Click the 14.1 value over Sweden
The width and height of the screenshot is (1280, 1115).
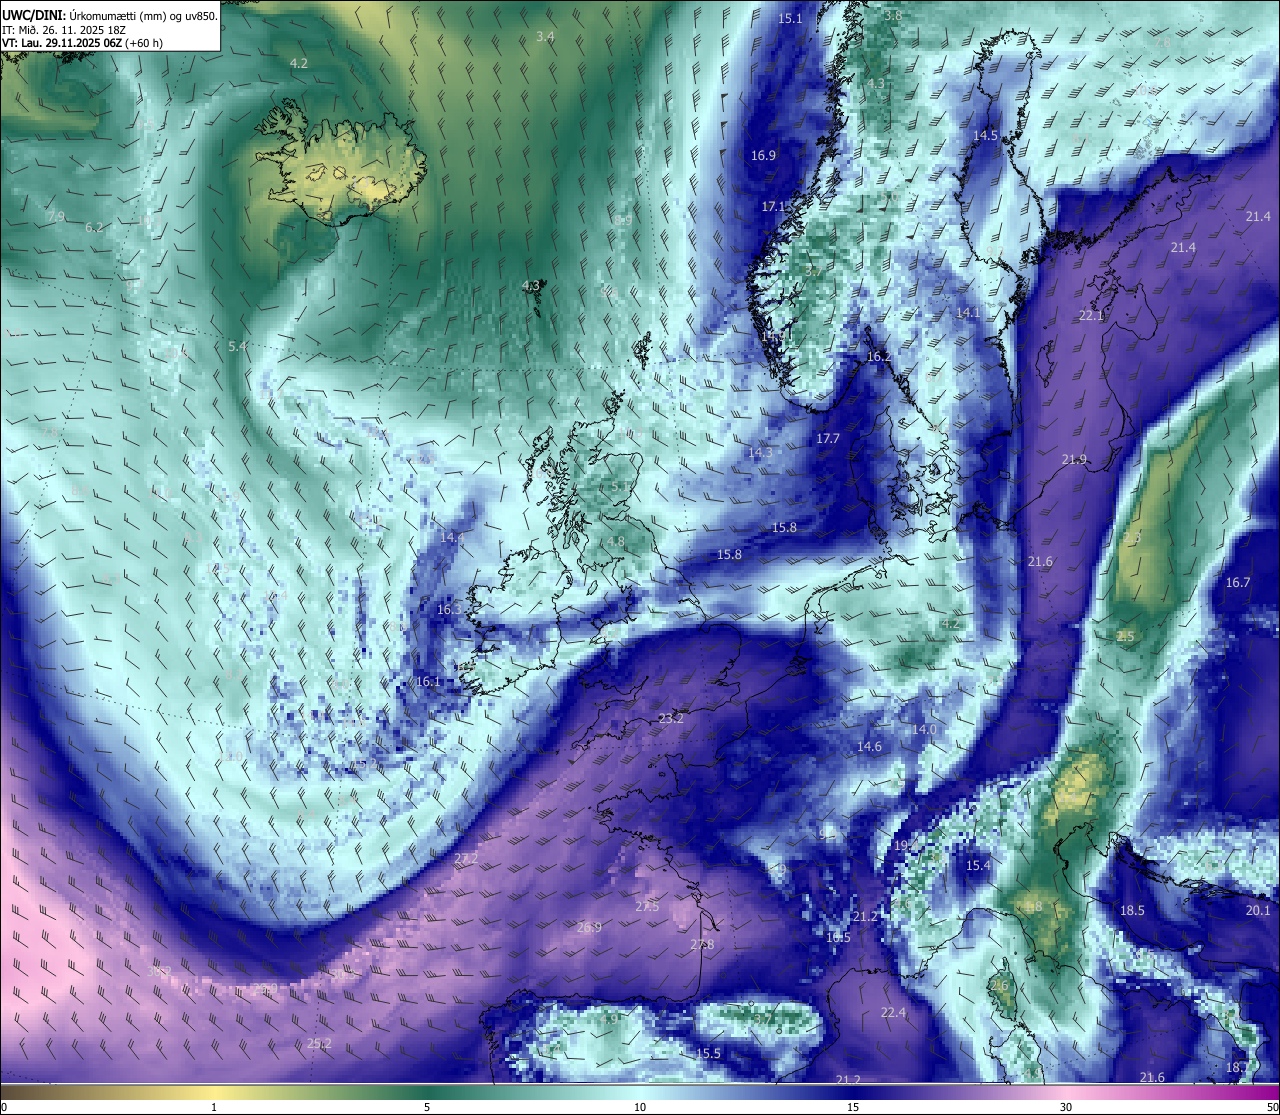tap(968, 312)
